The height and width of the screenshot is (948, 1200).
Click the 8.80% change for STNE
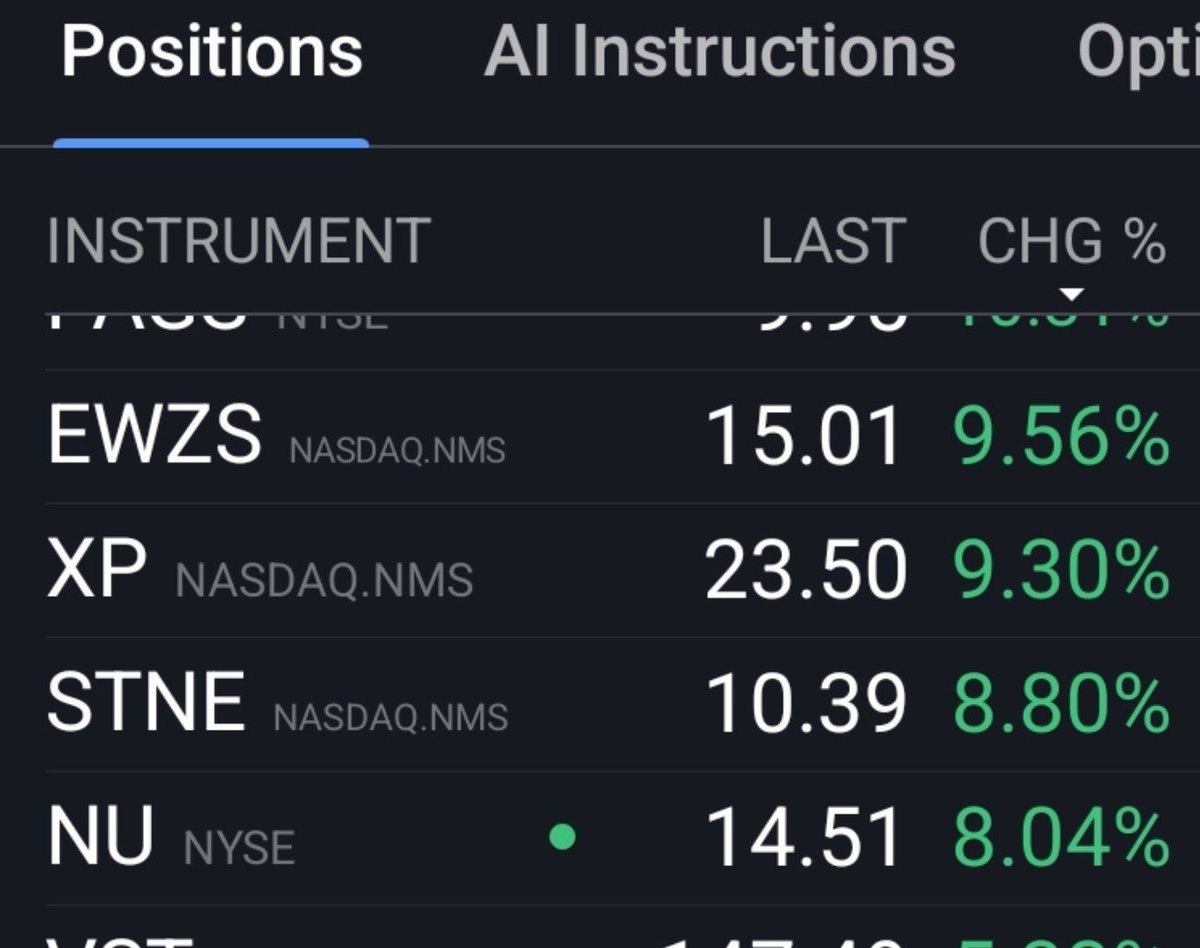pos(1062,703)
